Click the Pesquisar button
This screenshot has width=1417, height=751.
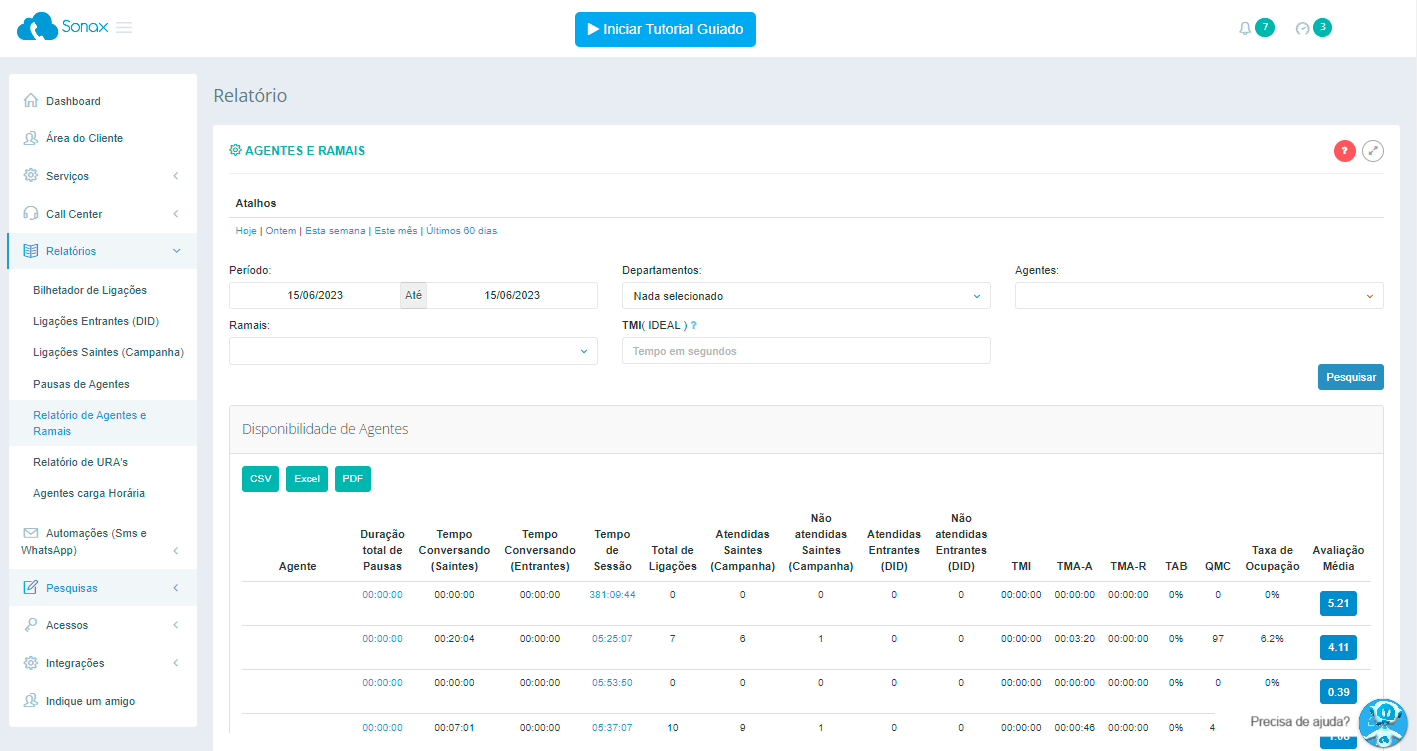pos(1350,377)
